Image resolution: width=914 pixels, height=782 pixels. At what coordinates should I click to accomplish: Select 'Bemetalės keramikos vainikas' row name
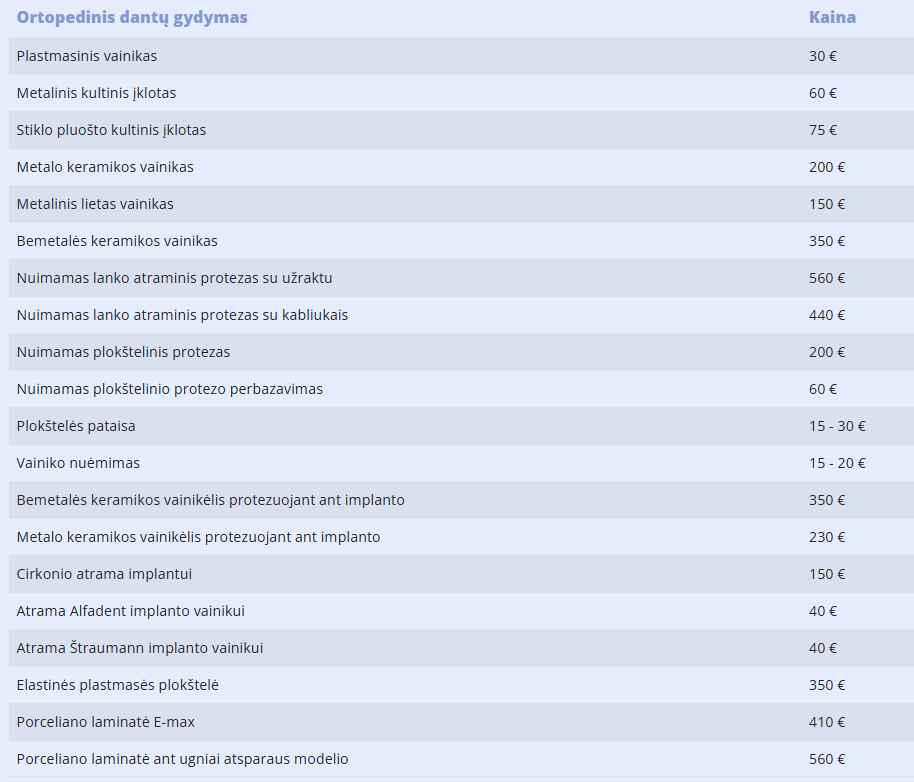(x=117, y=241)
